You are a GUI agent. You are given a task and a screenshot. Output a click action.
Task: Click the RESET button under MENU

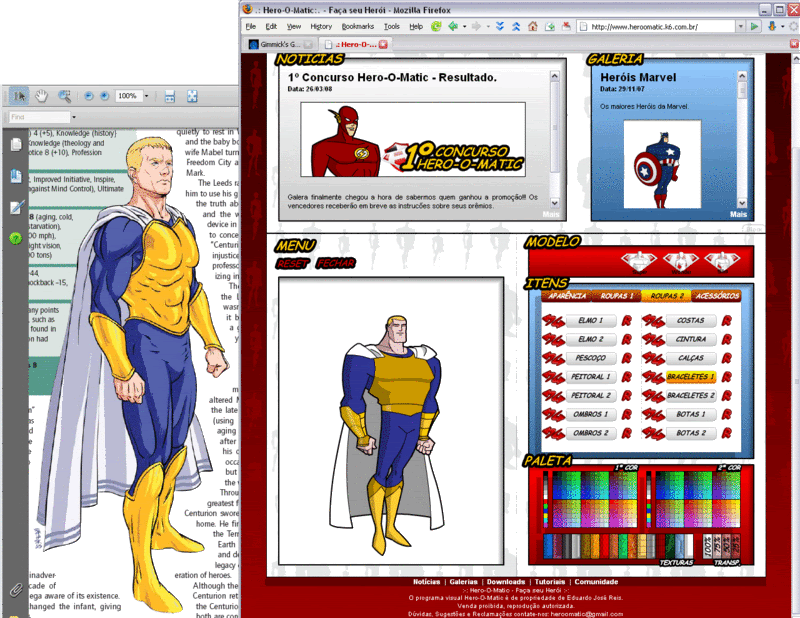(x=293, y=263)
